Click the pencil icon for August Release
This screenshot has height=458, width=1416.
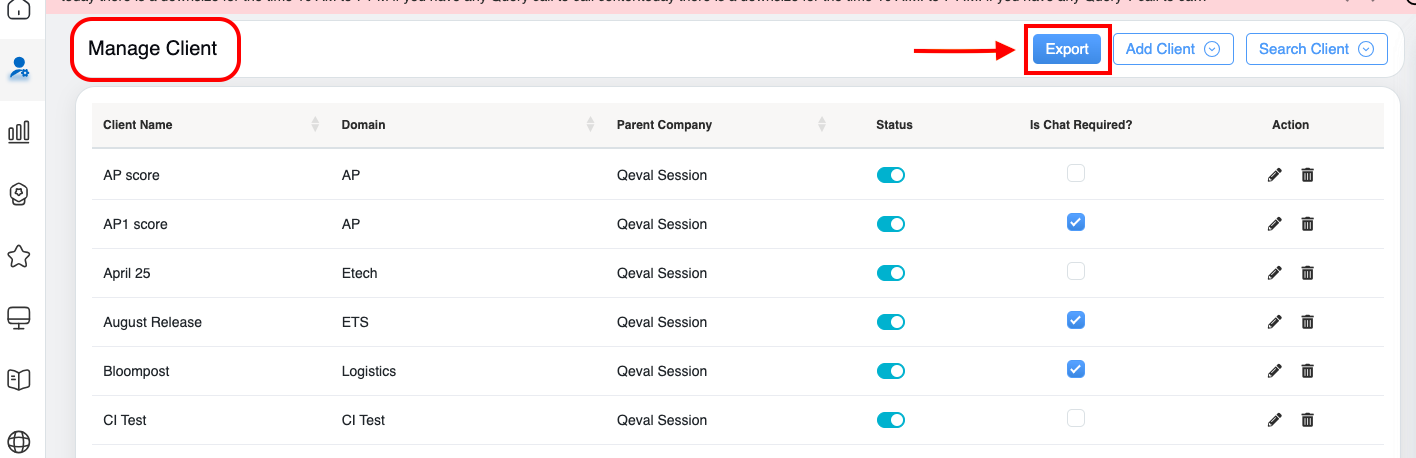[1274, 322]
